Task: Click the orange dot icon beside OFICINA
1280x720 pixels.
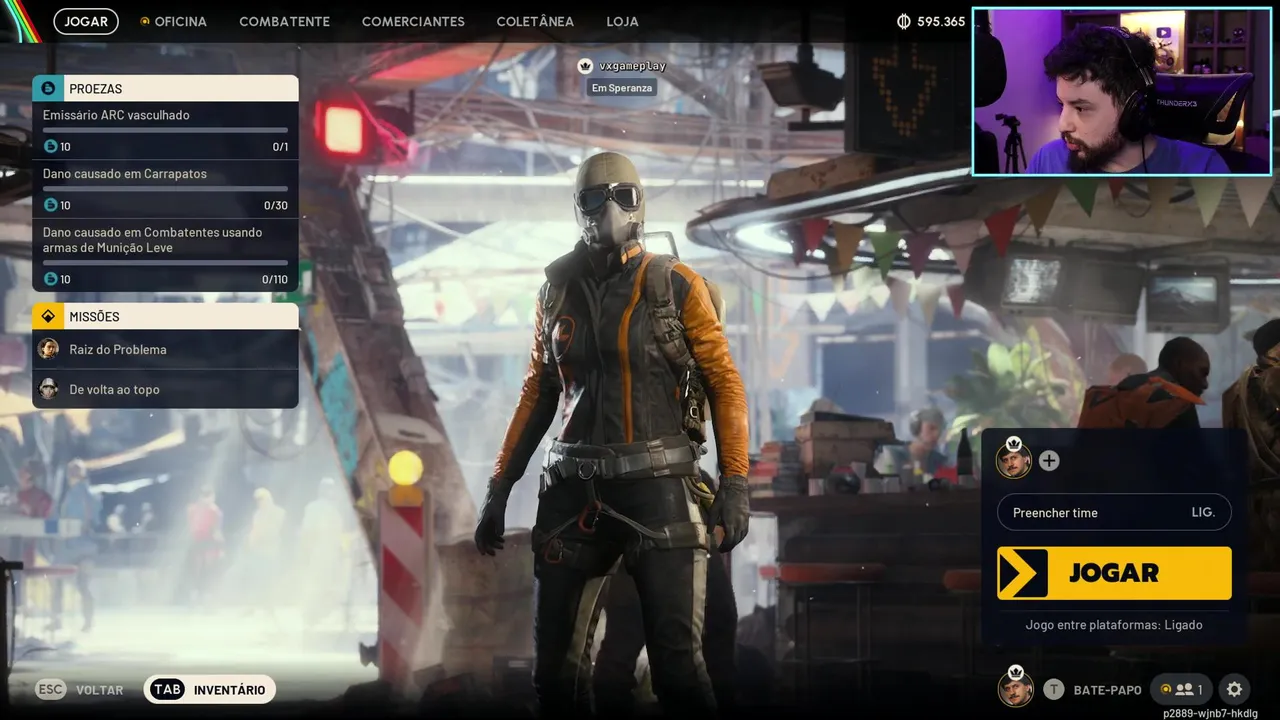Action: (x=144, y=21)
